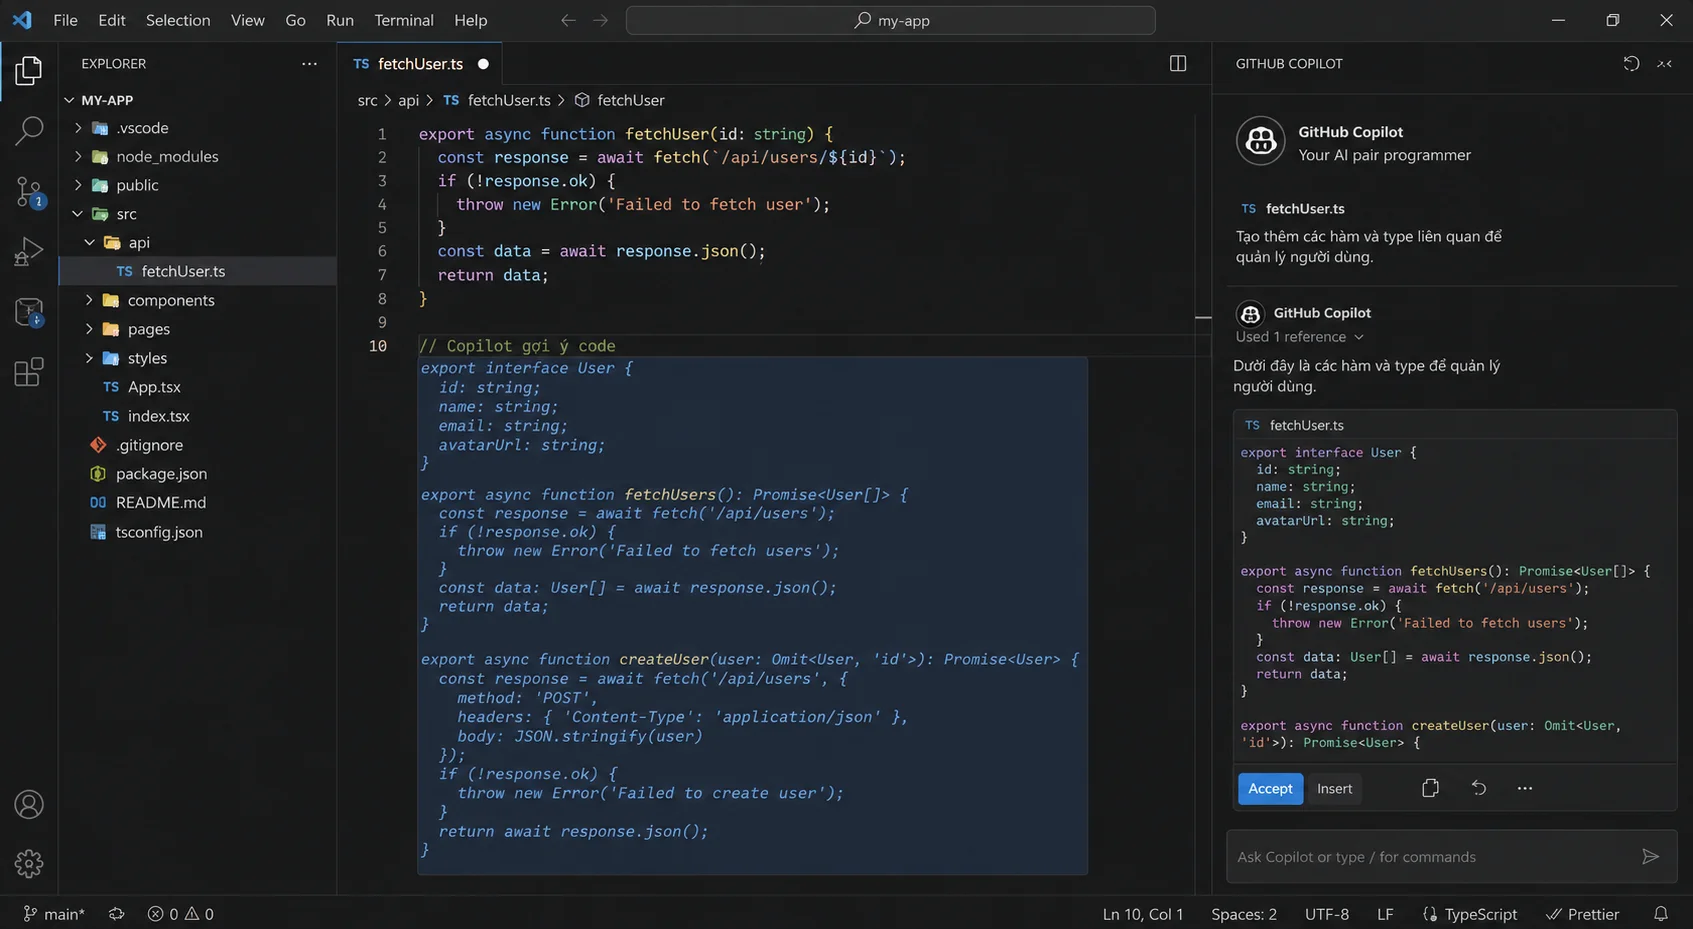The image size is (1693, 929).
Task: Open the Terminal menu
Action: [404, 20]
